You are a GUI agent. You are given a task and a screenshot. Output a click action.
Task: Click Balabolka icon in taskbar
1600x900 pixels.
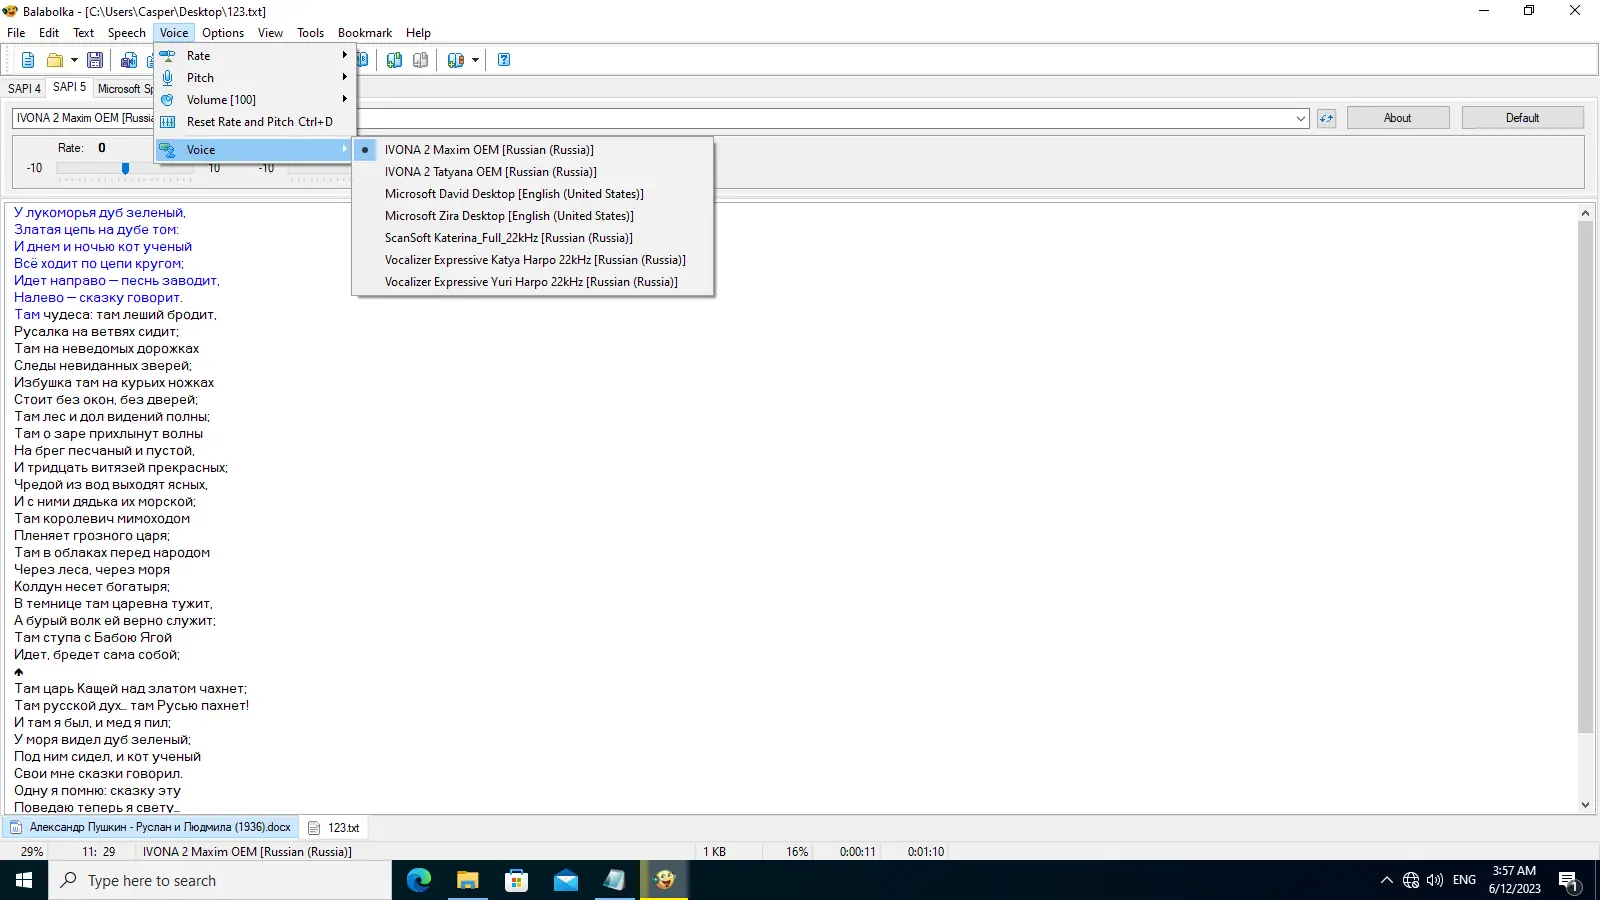(664, 880)
